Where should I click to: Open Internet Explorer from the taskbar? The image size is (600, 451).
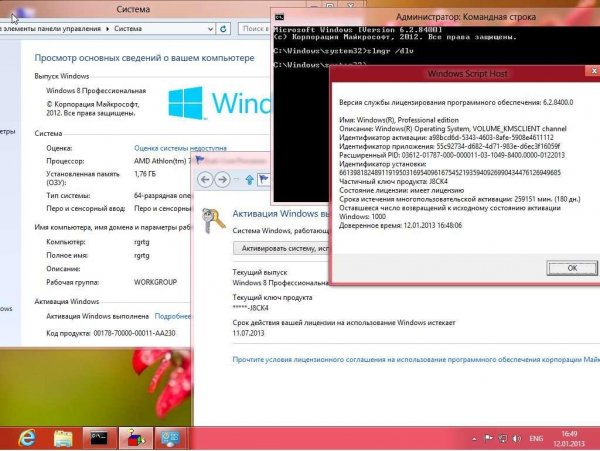click(x=27, y=438)
